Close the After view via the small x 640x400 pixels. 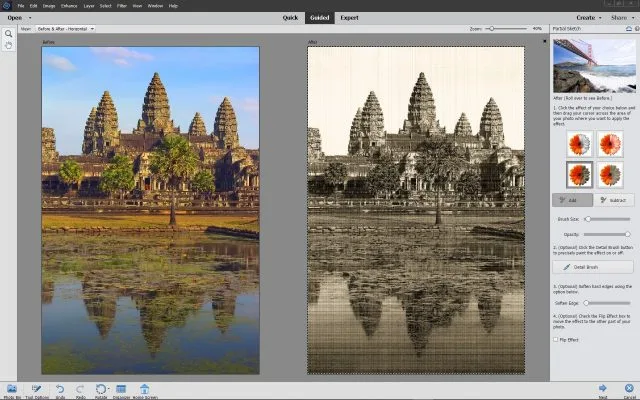pos(544,41)
